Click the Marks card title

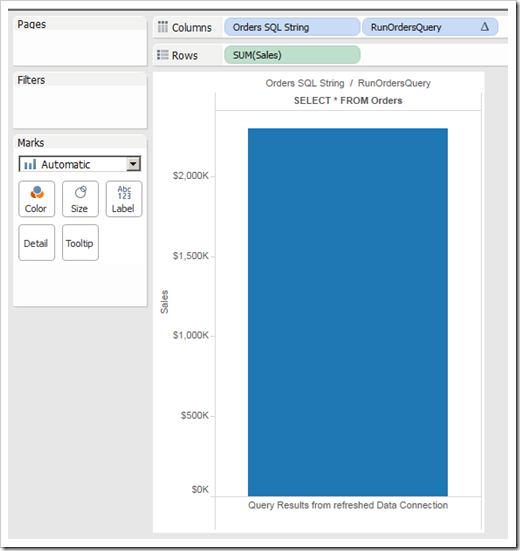[x=31, y=143]
